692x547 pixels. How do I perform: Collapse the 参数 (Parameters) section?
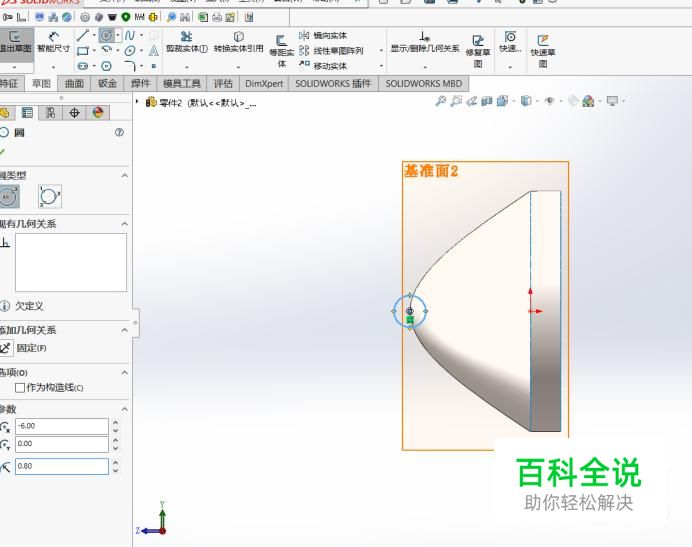pyautogui.click(x=124, y=409)
